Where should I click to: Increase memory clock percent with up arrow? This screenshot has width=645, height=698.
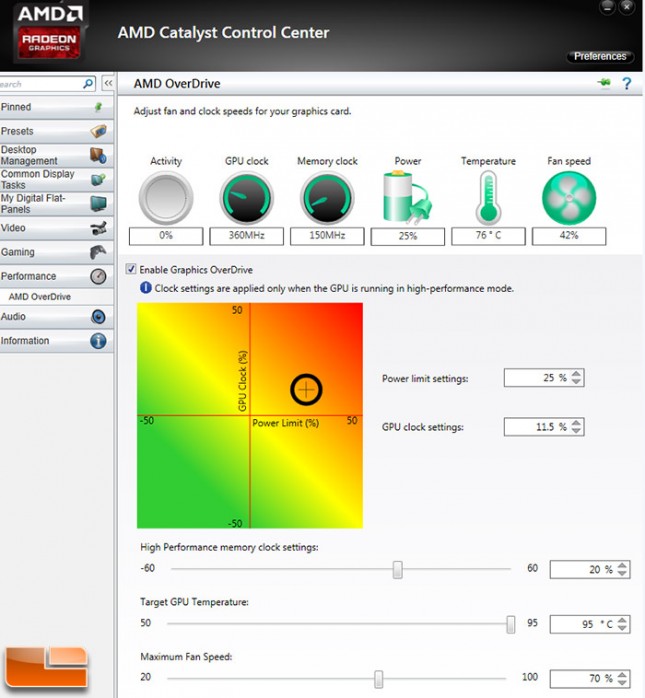pos(622,565)
